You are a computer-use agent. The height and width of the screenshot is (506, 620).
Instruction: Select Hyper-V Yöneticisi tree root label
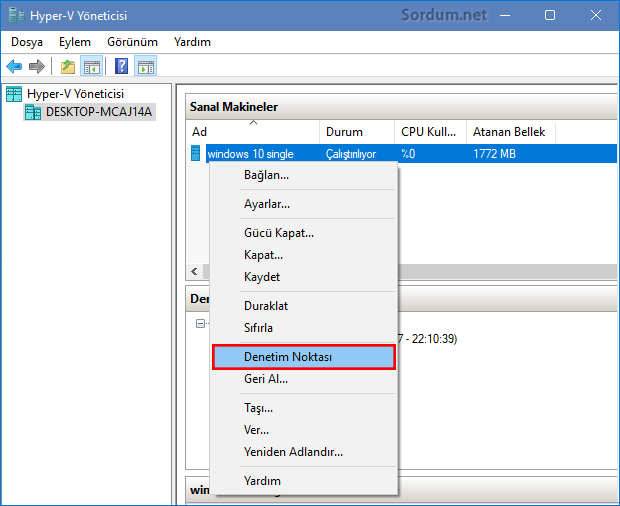(76, 94)
